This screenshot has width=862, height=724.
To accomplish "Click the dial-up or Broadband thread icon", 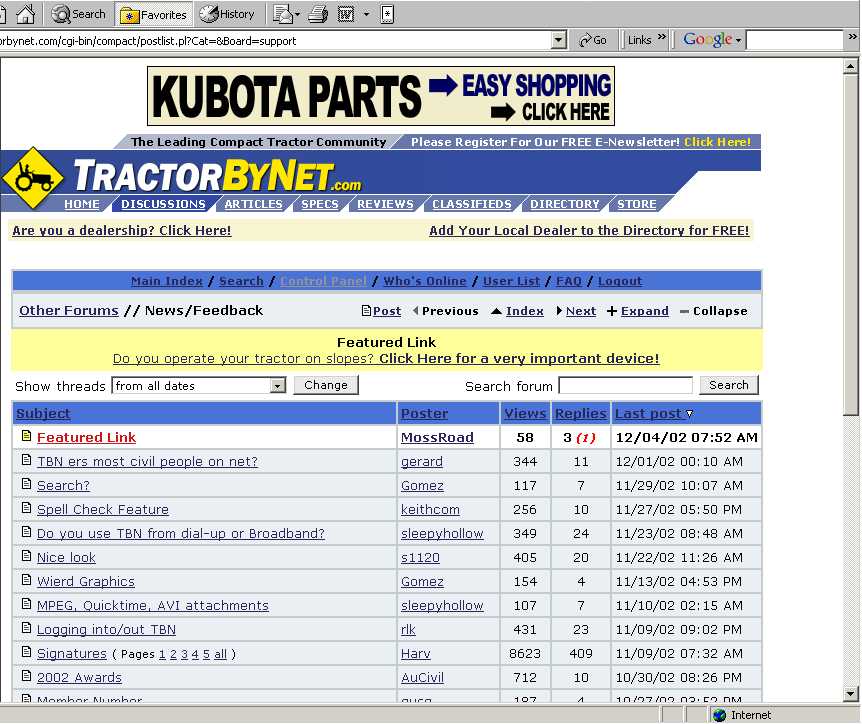I will click(26, 532).
